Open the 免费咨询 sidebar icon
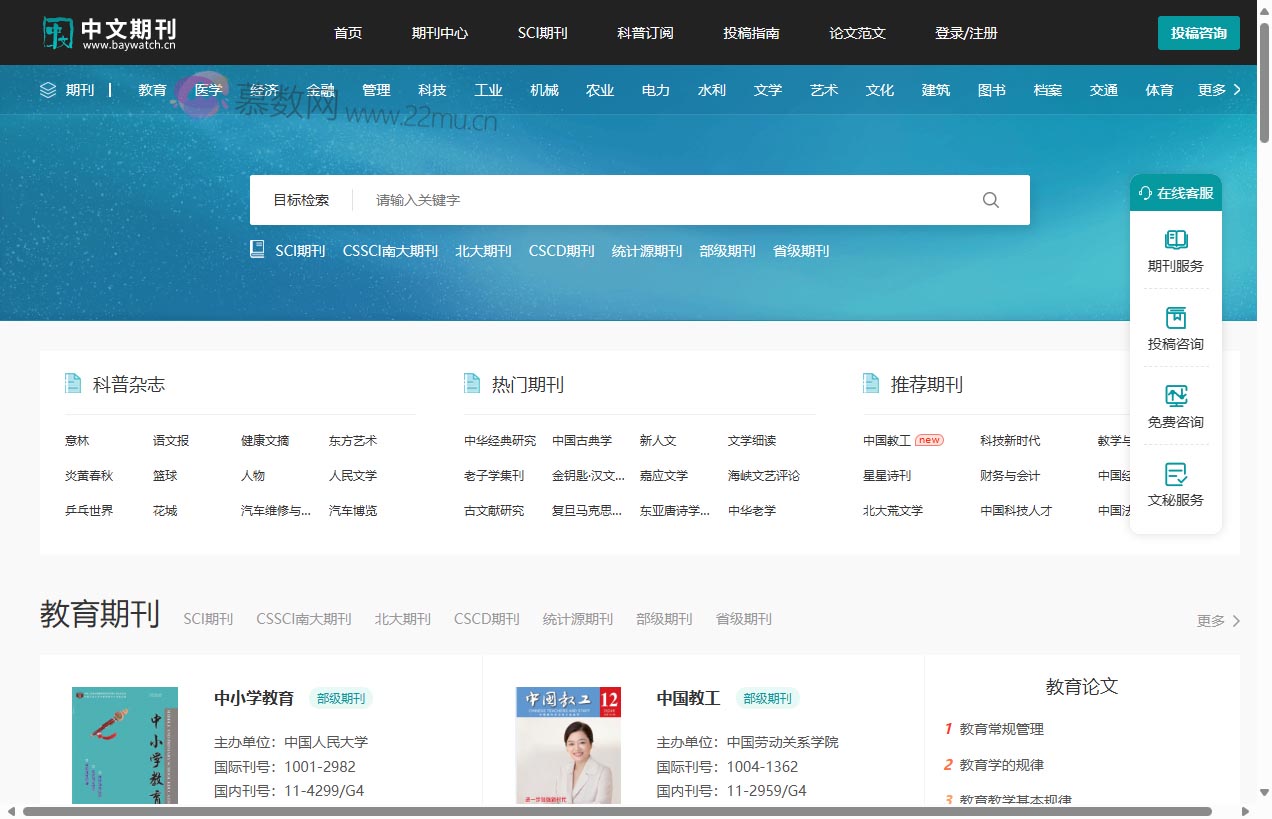The height and width of the screenshot is (819, 1272). pos(1176,396)
